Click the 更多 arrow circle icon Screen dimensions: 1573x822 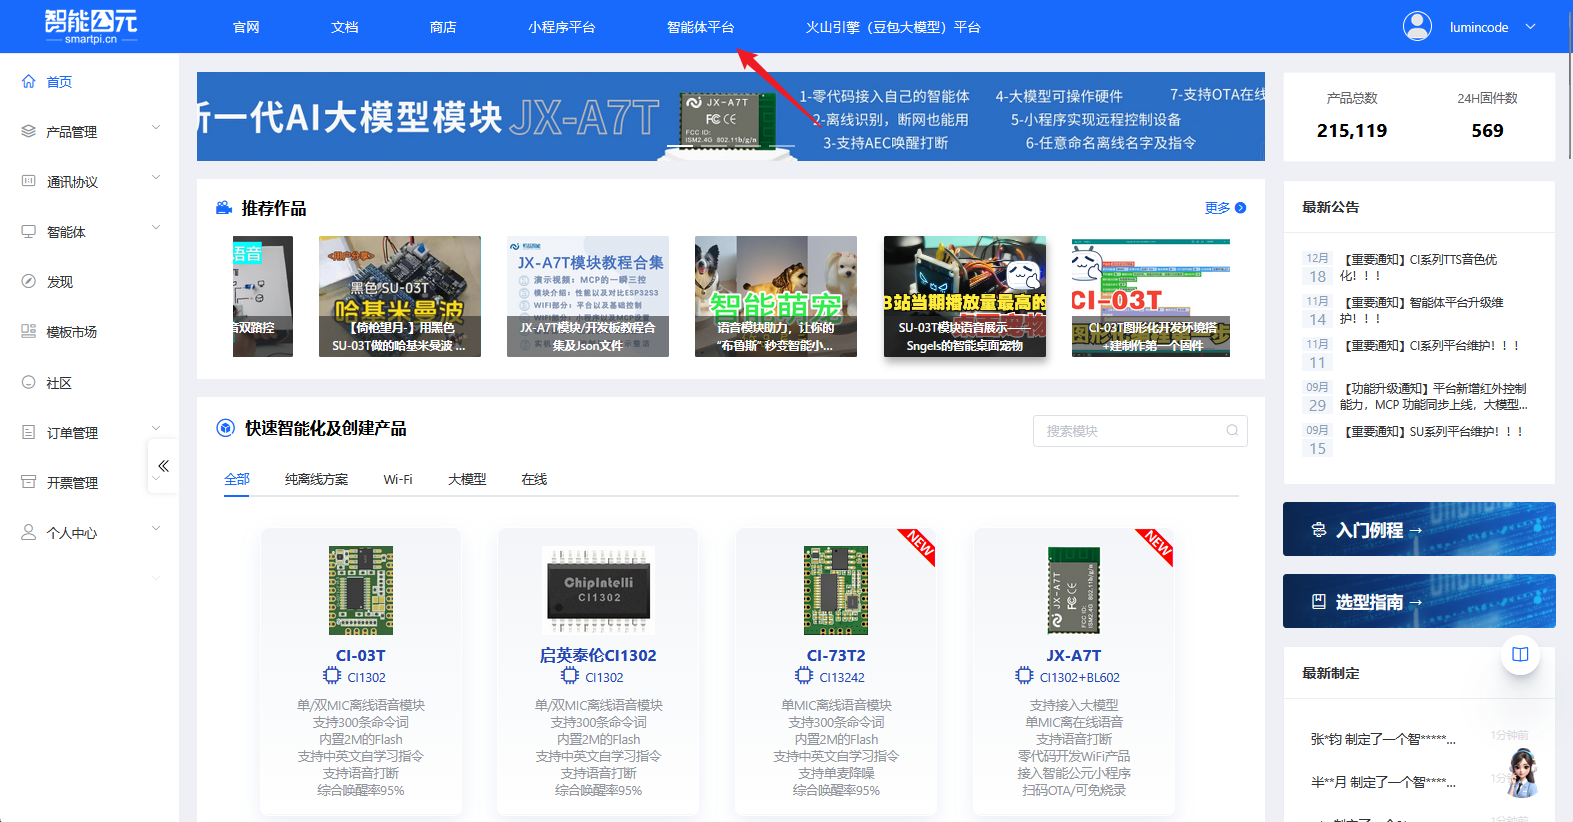[1240, 208]
